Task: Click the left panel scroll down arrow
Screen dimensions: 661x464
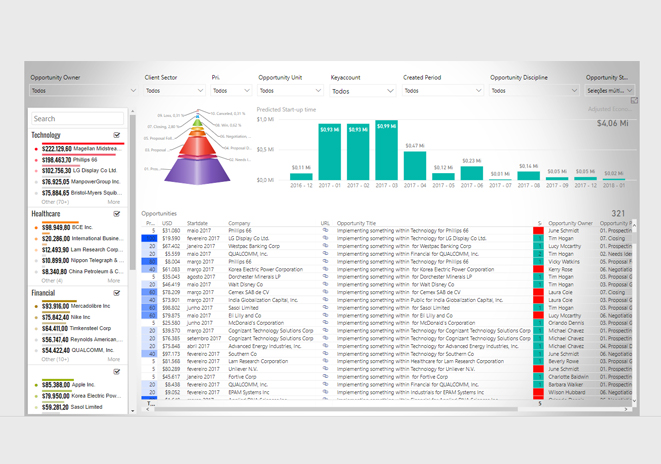Action: 132,410
